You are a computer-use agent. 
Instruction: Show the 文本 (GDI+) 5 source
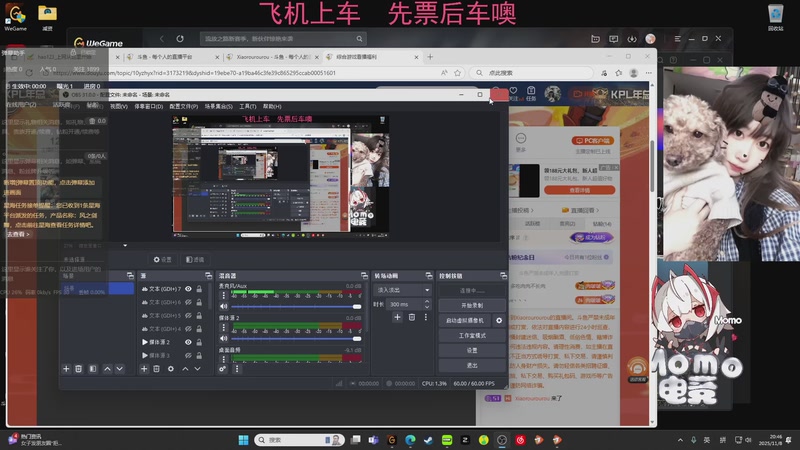[x=188, y=315]
